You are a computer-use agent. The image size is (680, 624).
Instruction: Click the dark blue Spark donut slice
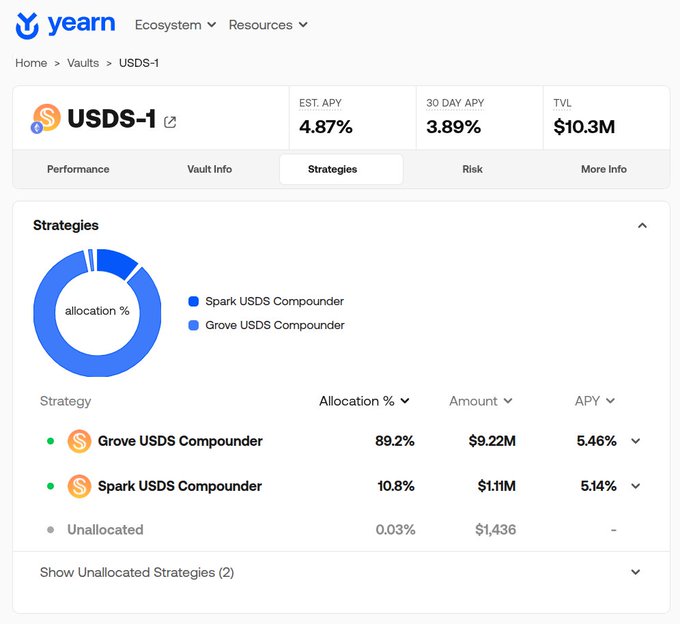tap(114, 263)
